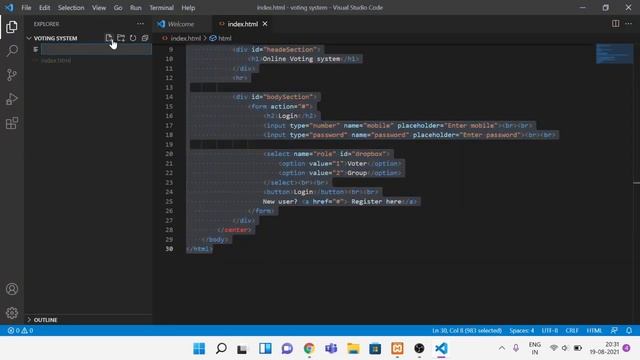Open the Terminal menu
Image resolution: width=640 pixels, height=360 pixels.
(x=162, y=8)
